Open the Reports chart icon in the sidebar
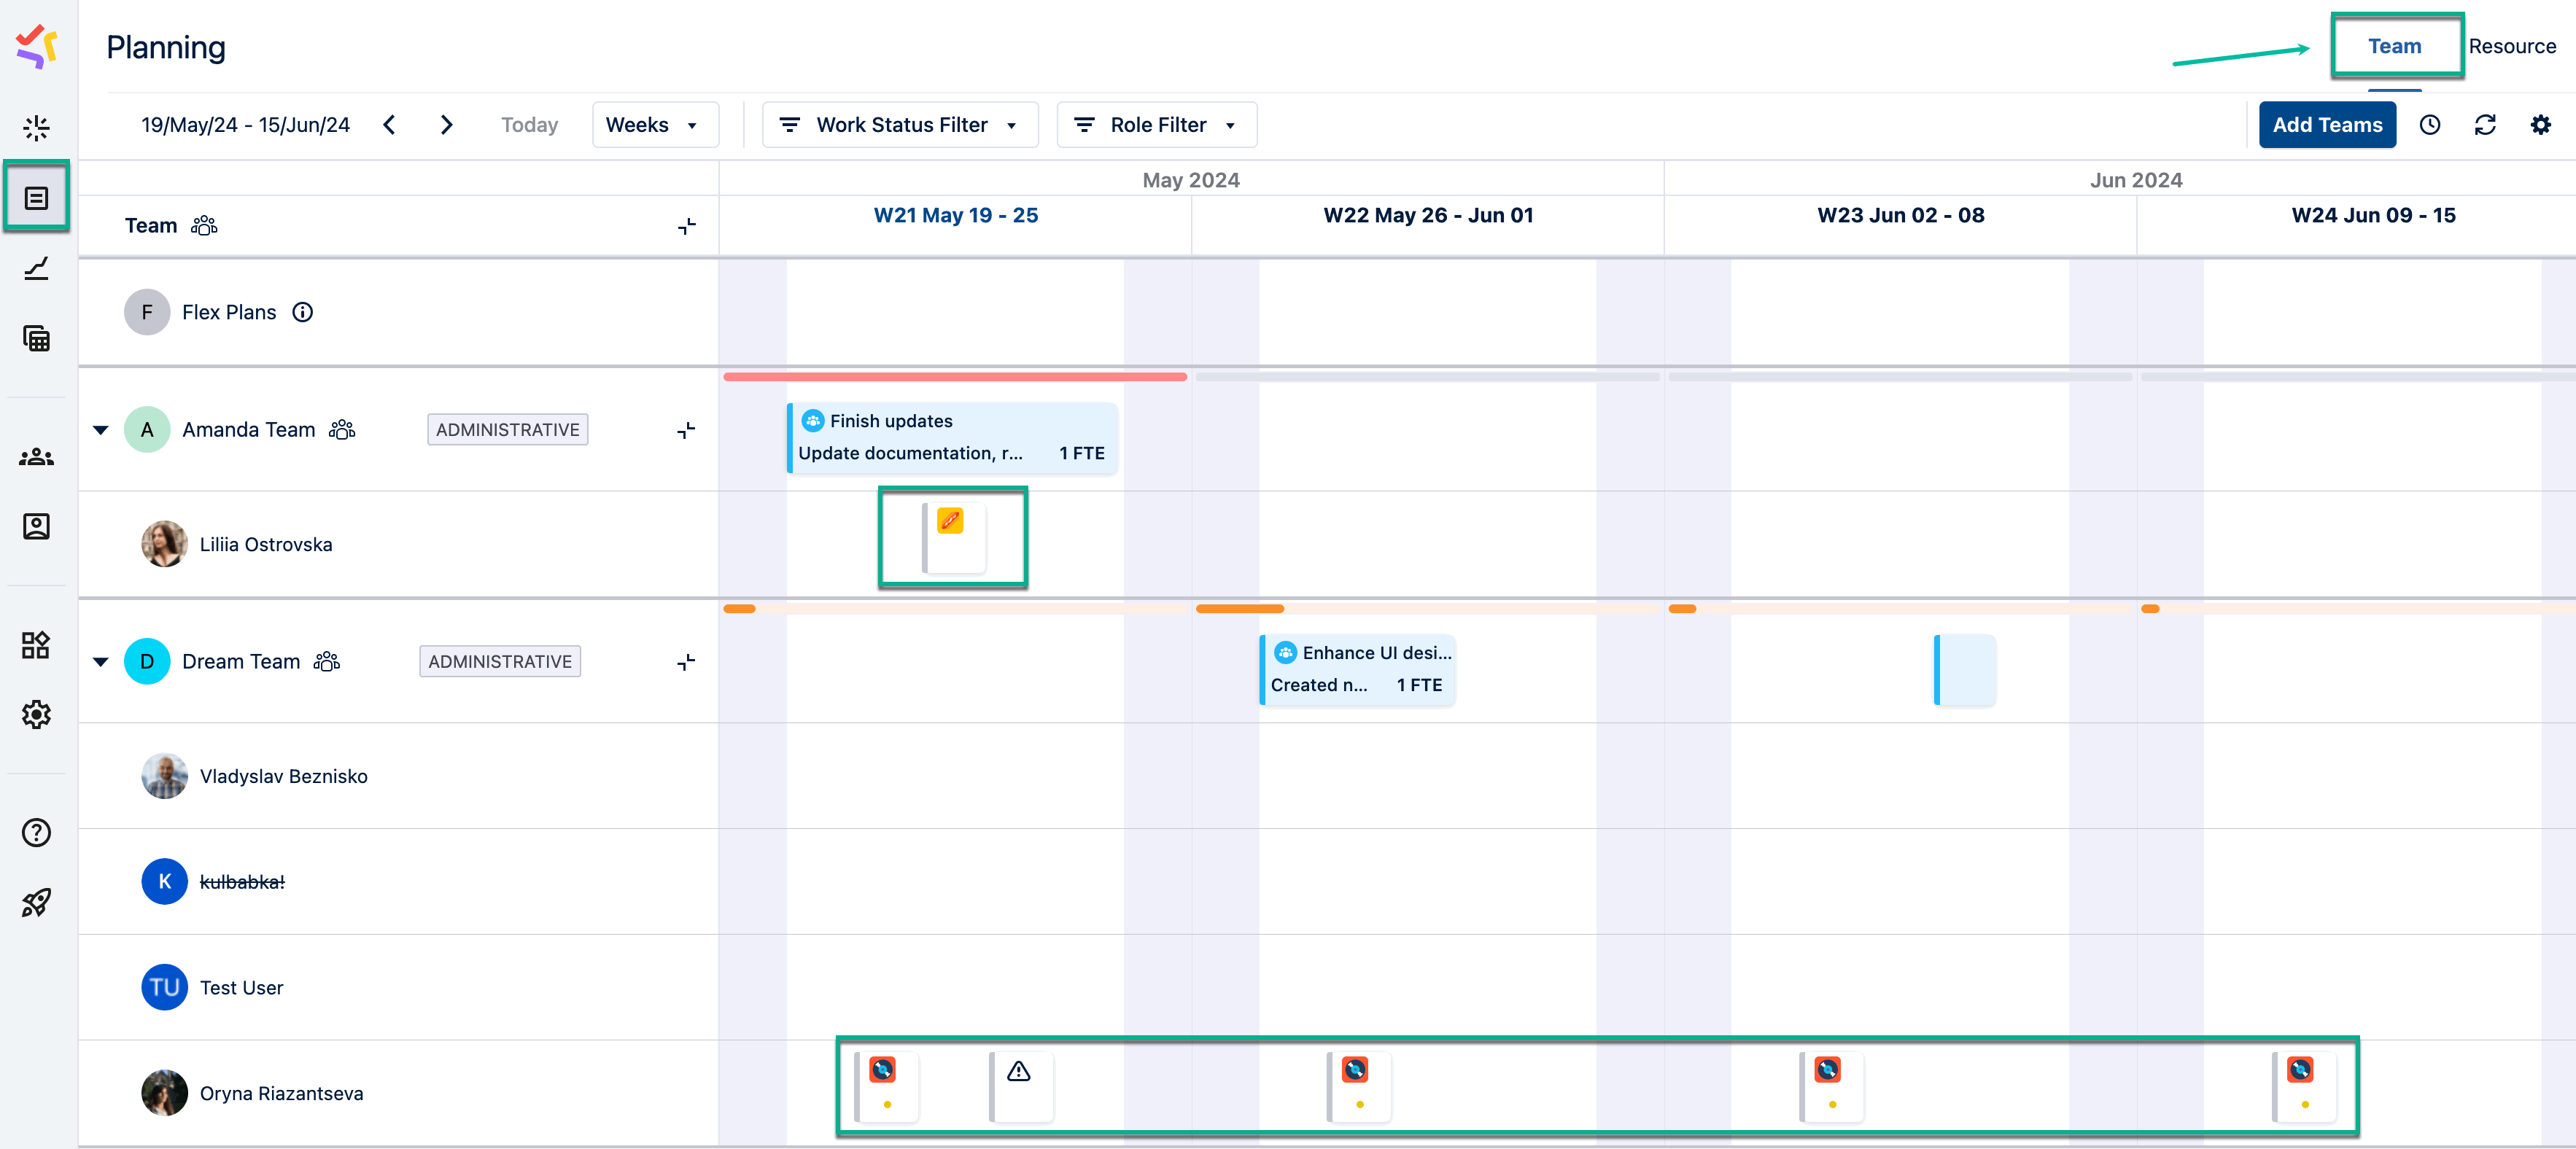The width and height of the screenshot is (2576, 1149). pyautogui.click(x=36, y=268)
